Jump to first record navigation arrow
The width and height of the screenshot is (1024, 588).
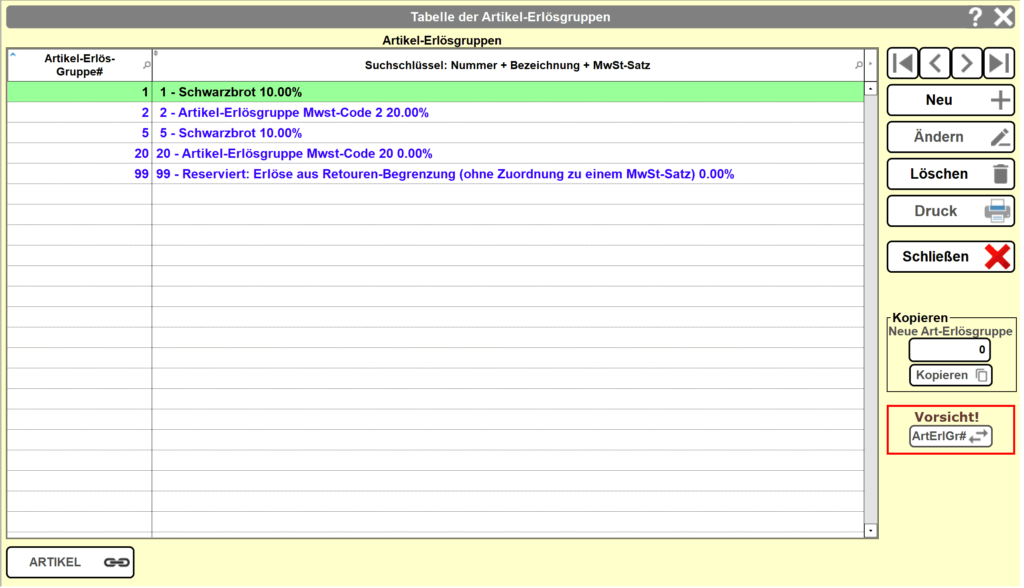coord(903,63)
